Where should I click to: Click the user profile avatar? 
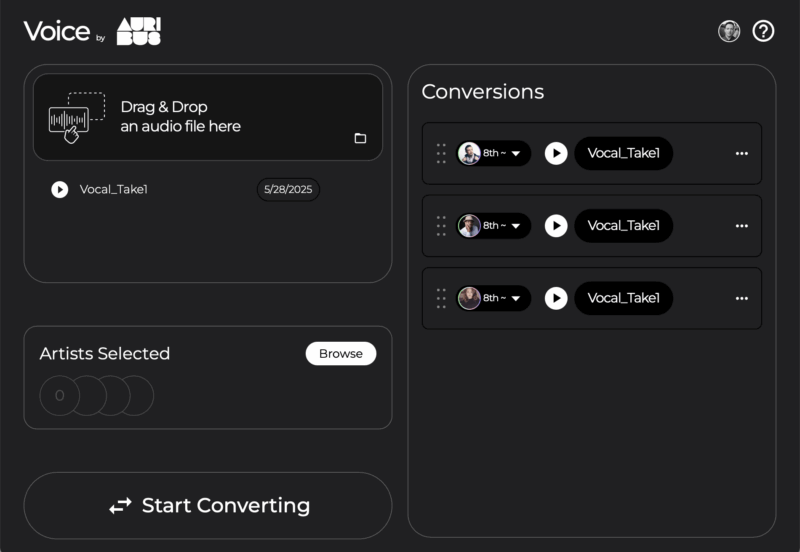729,31
